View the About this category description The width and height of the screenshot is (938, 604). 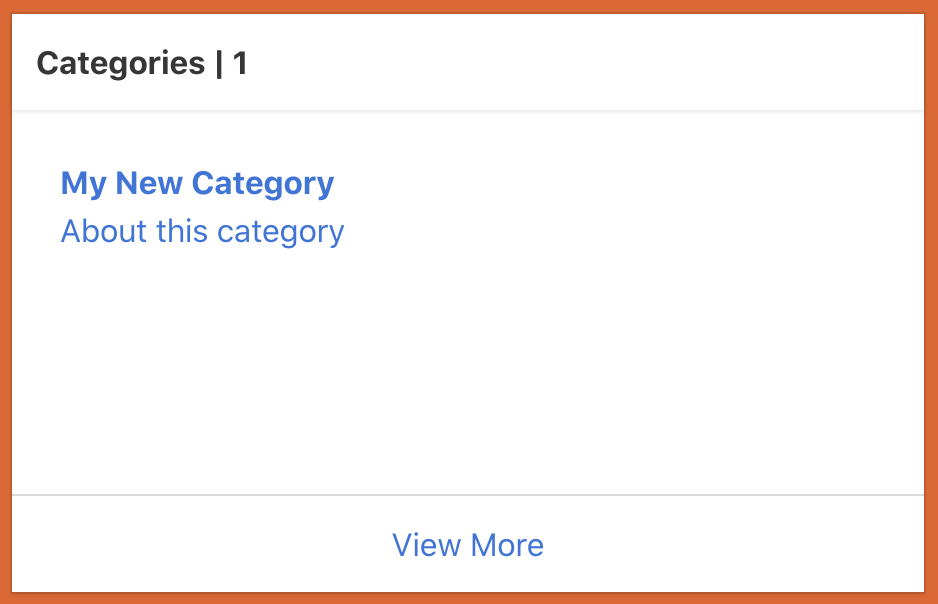pyautogui.click(x=202, y=232)
